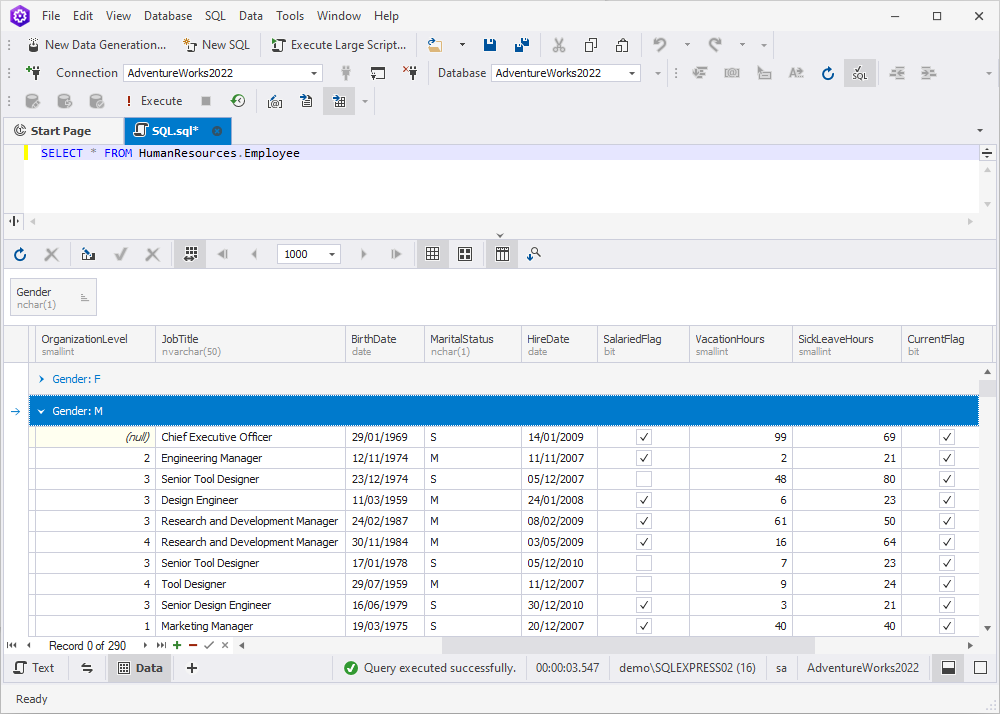
Task: Click the green plus add record icon
Action: click(x=177, y=645)
